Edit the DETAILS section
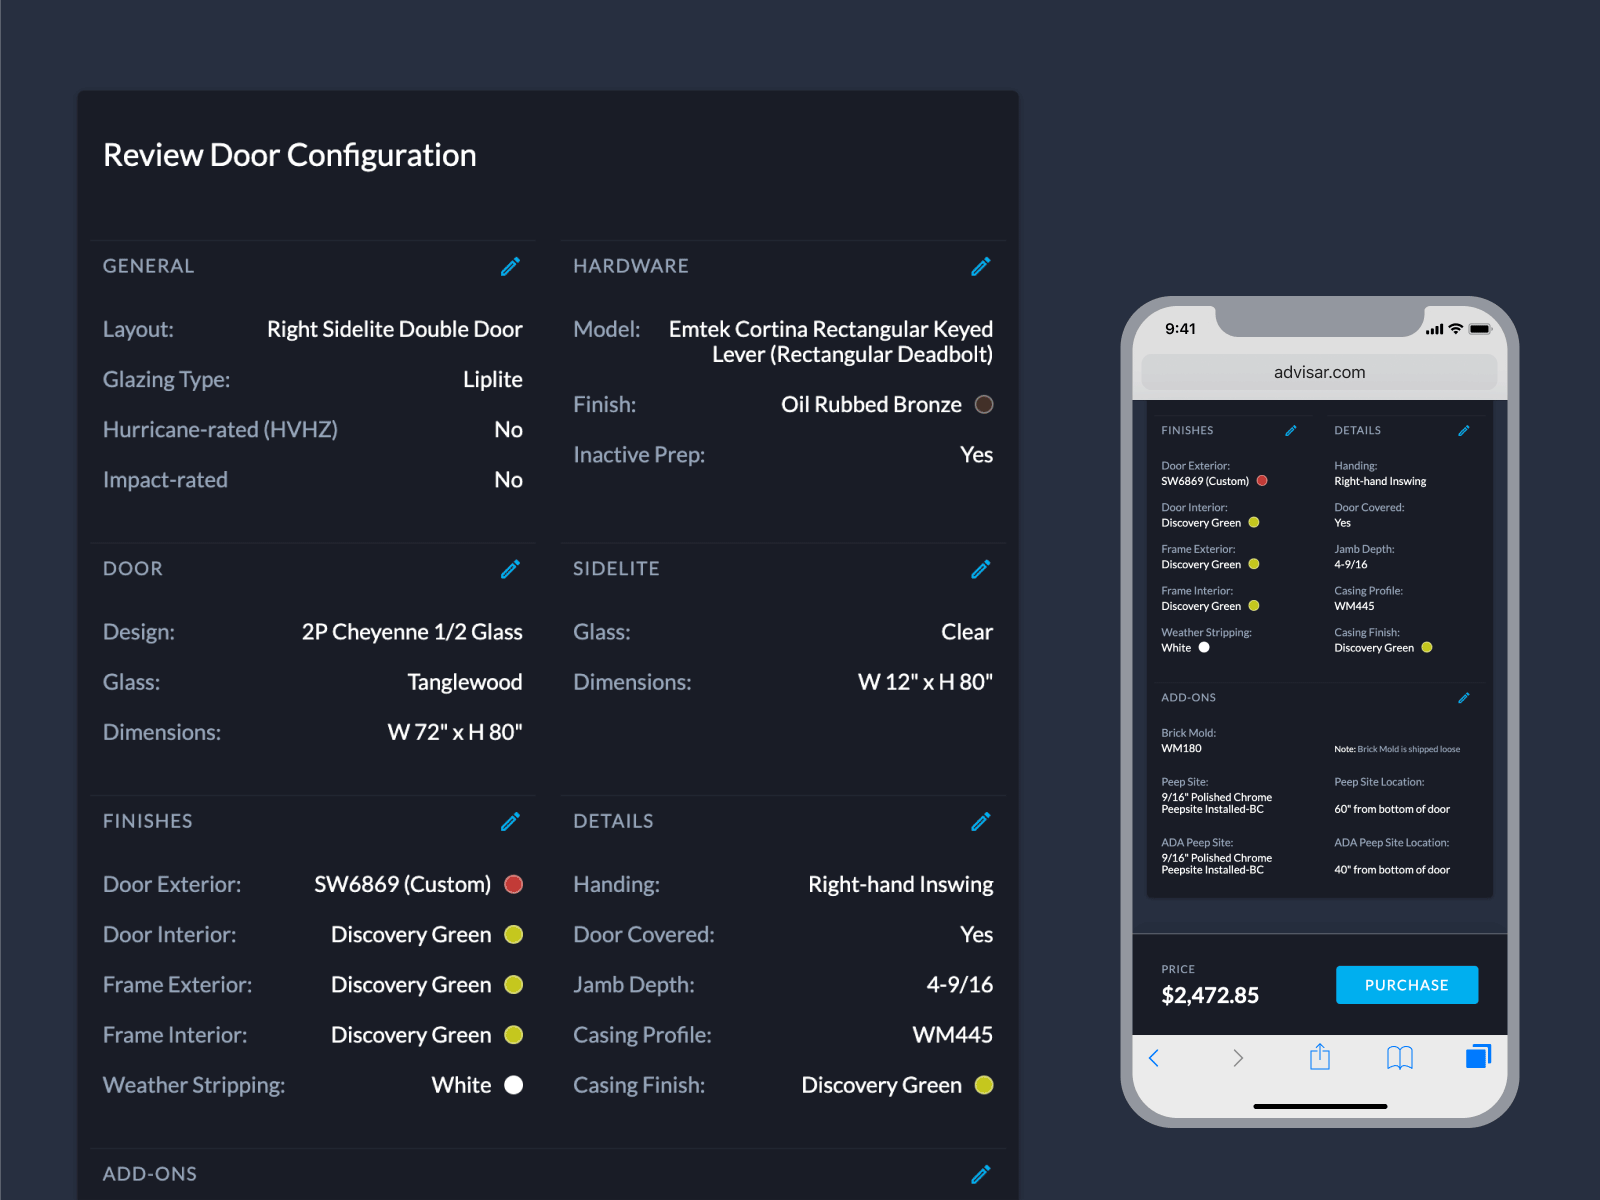The width and height of the screenshot is (1600, 1200). pyautogui.click(x=980, y=821)
